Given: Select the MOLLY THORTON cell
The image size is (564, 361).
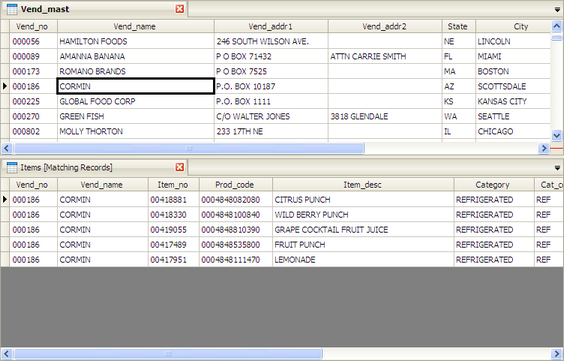Looking at the screenshot, I should [x=136, y=132].
